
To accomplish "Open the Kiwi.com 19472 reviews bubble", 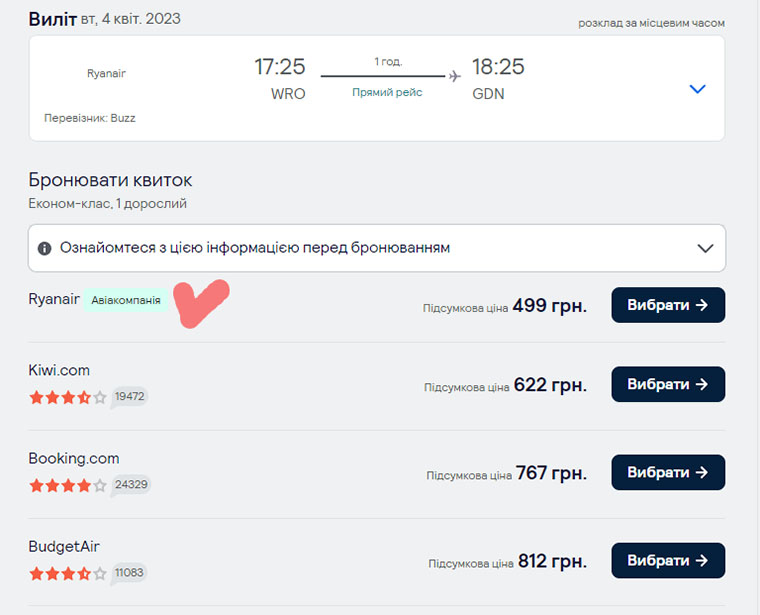I will point(129,397).
